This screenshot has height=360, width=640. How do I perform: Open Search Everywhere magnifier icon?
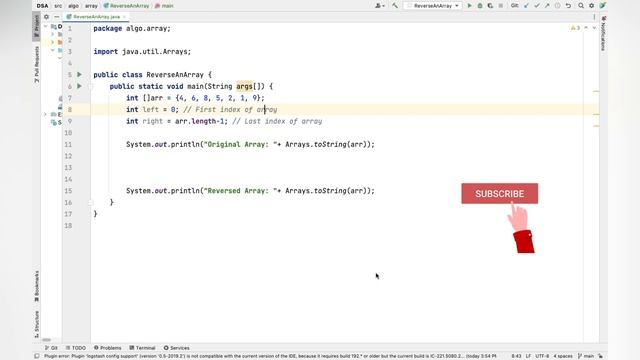tap(581, 6)
